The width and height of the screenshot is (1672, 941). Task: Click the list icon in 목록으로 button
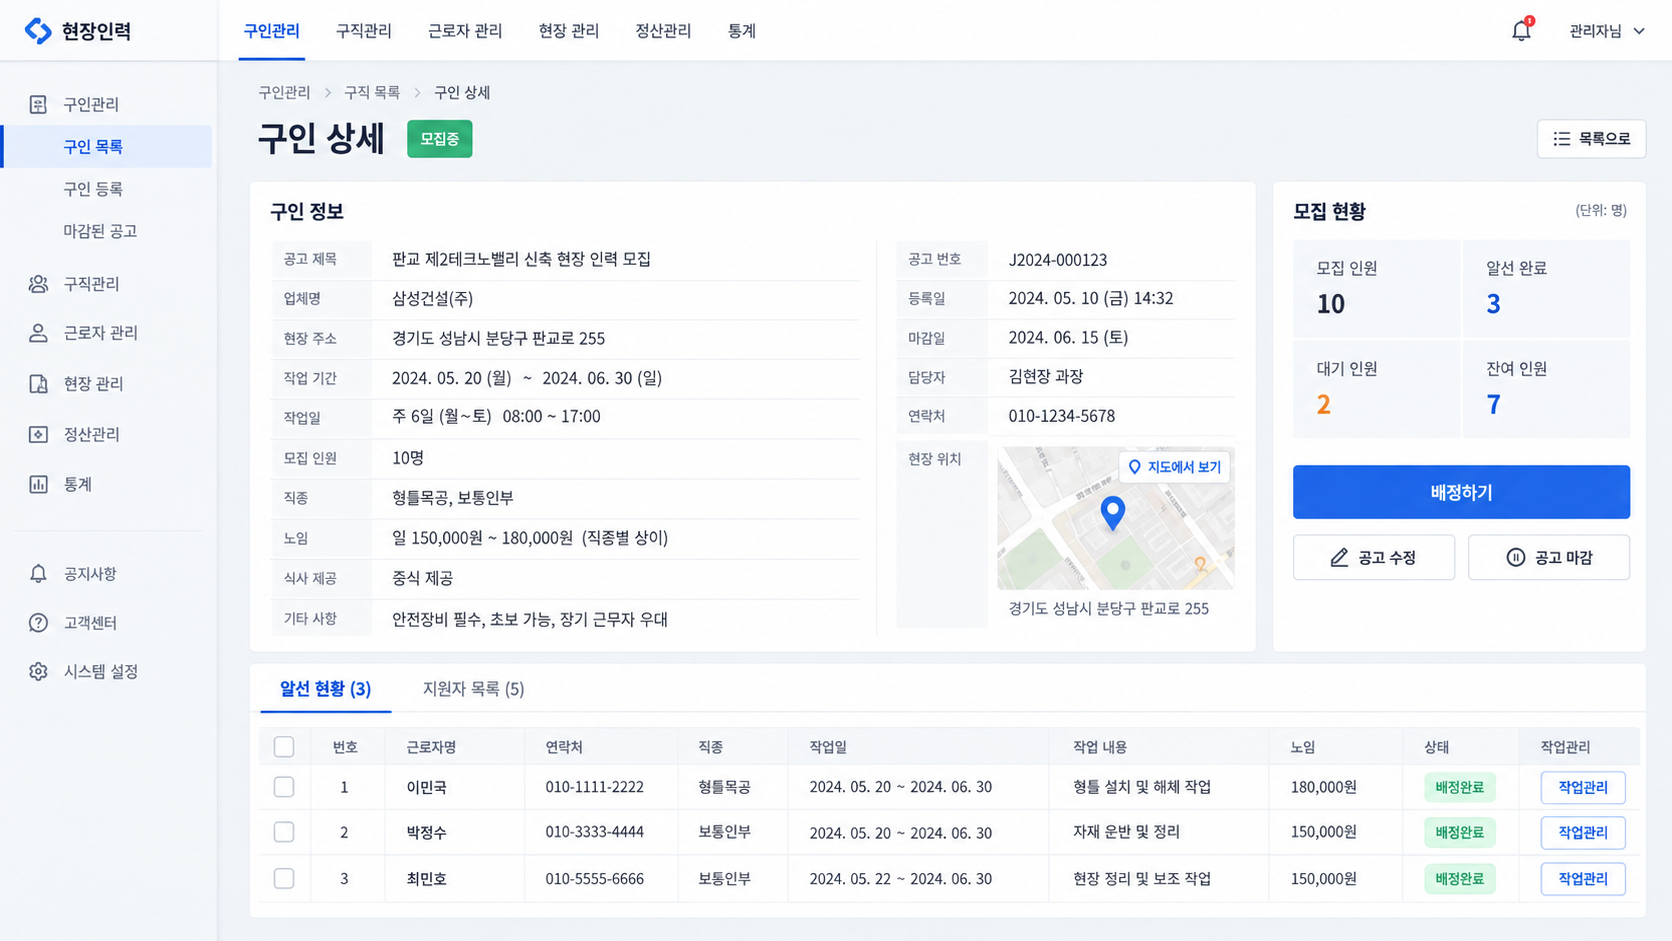tap(1561, 139)
